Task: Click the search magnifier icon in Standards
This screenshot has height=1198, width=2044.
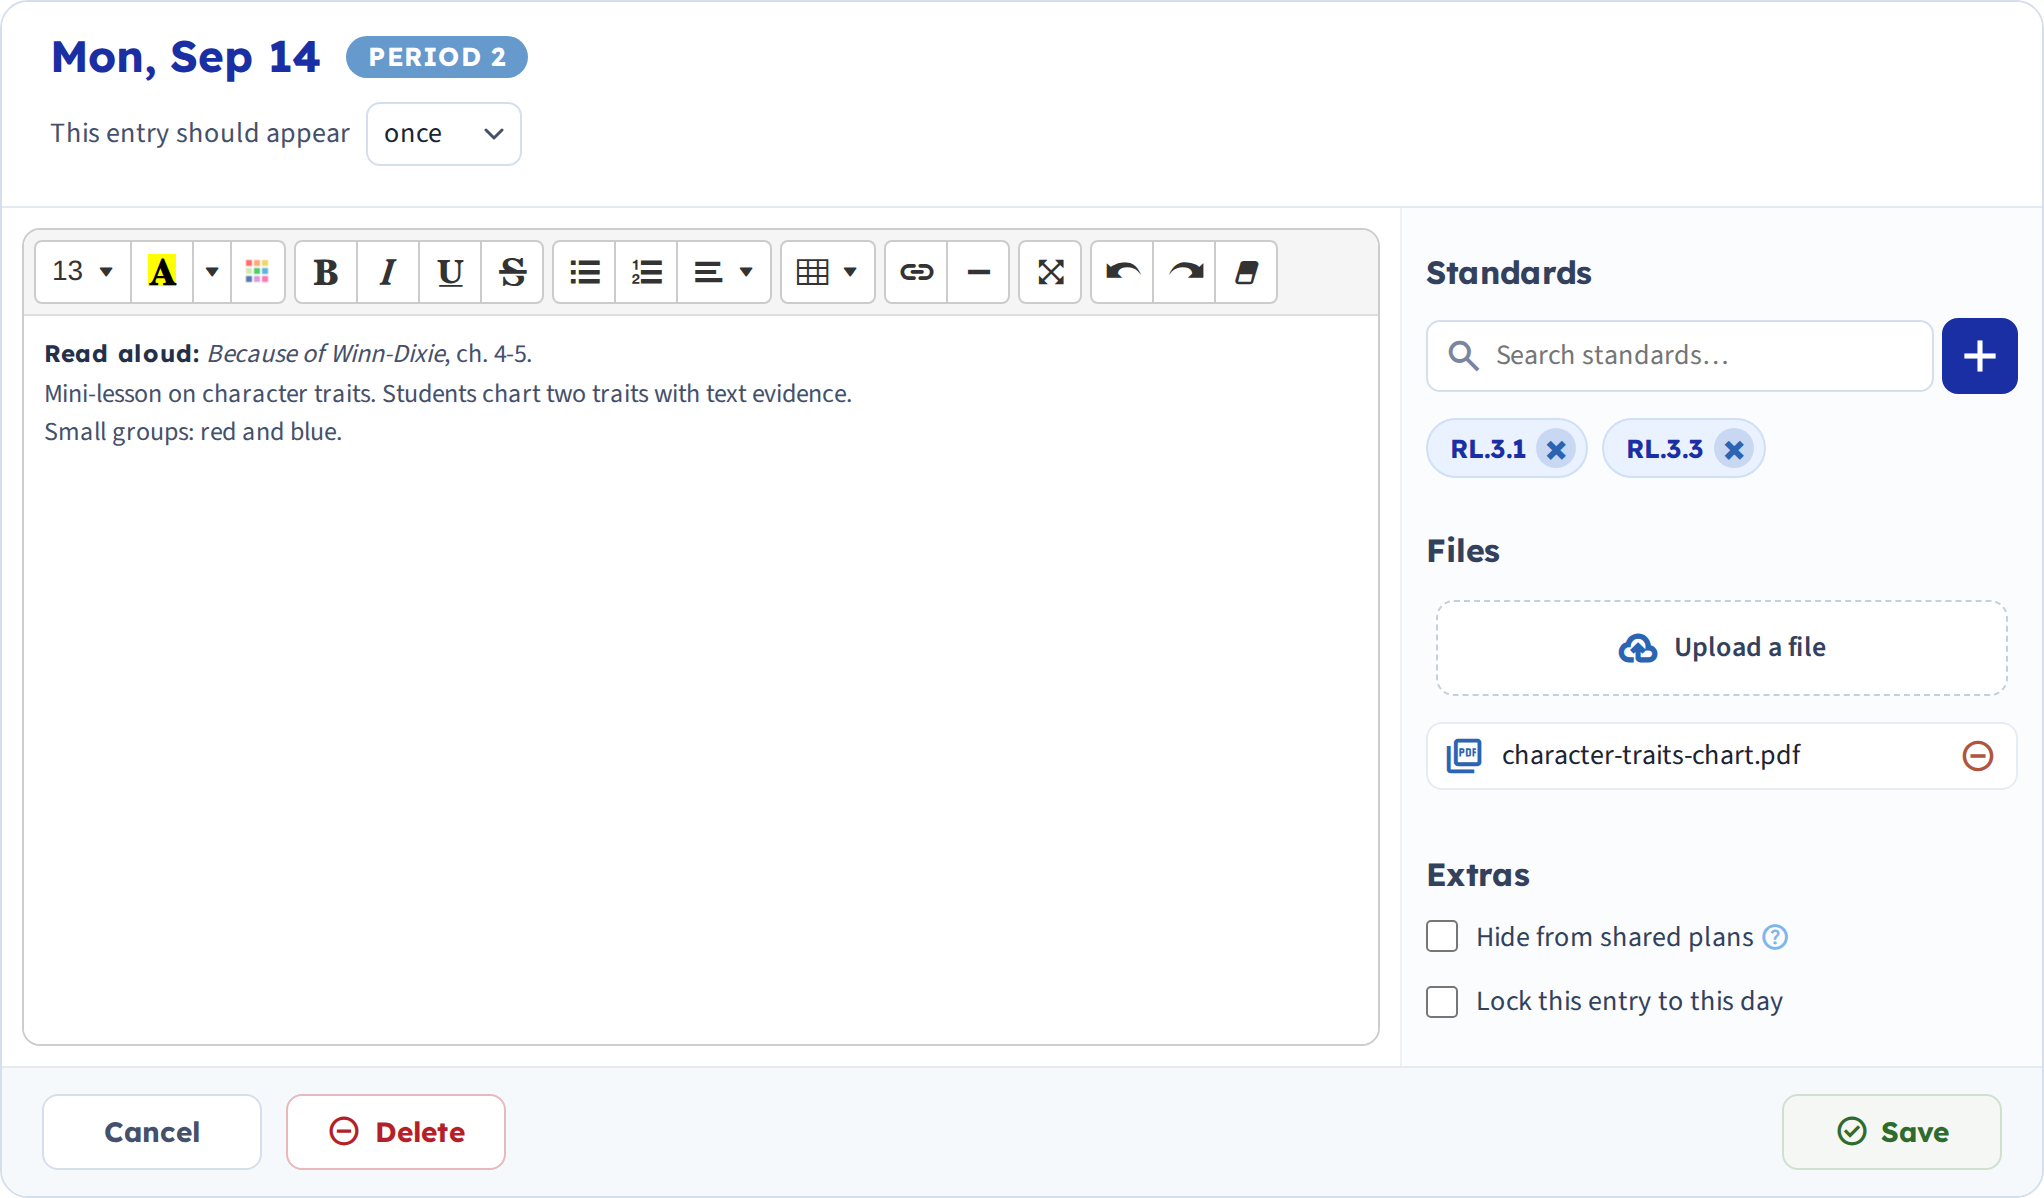Action: tap(1463, 356)
